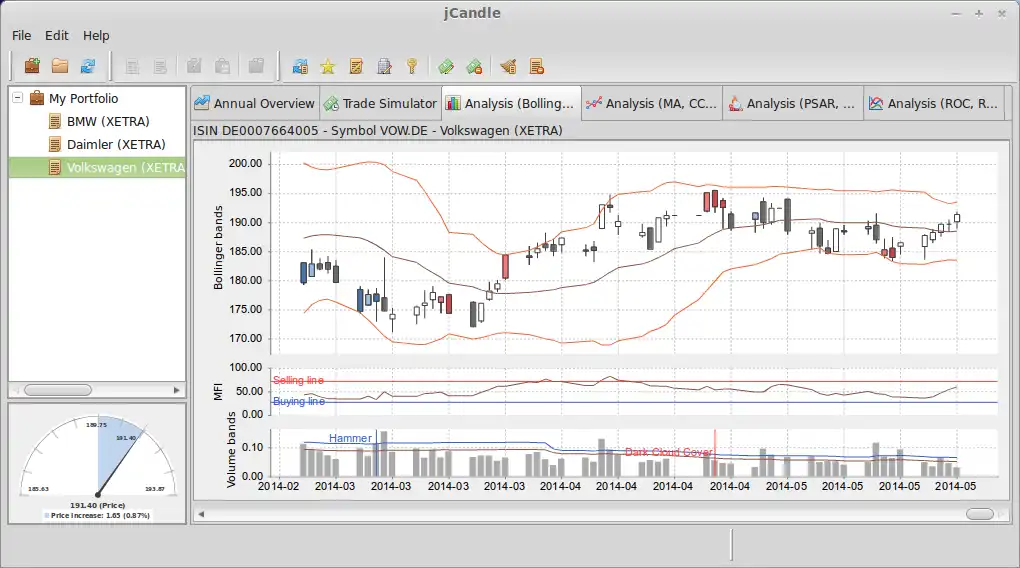Click the document icon beside Daimler (XETRA)
The image size is (1020, 568).
(55, 144)
